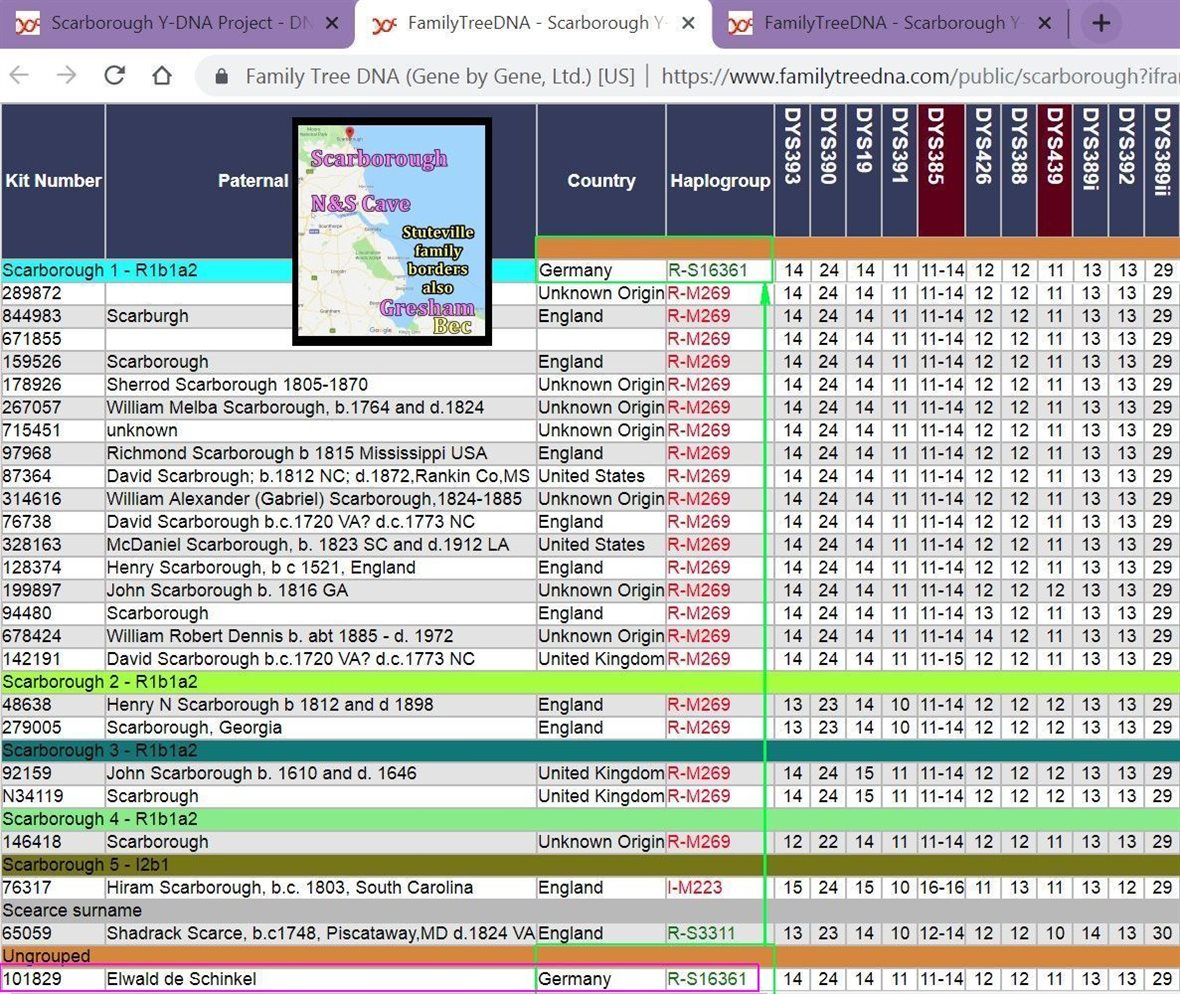Click the Scarborough map thumbnail image
The width and height of the screenshot is (1180, 994).
pyautogui.click(x=392, y=232)
